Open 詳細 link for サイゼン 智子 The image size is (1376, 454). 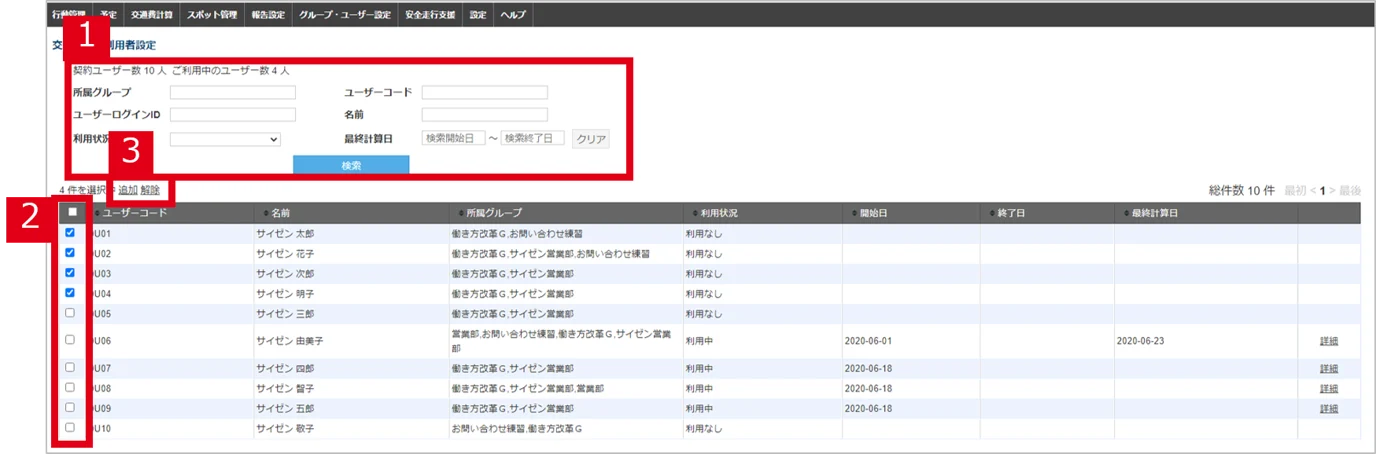1329,388
